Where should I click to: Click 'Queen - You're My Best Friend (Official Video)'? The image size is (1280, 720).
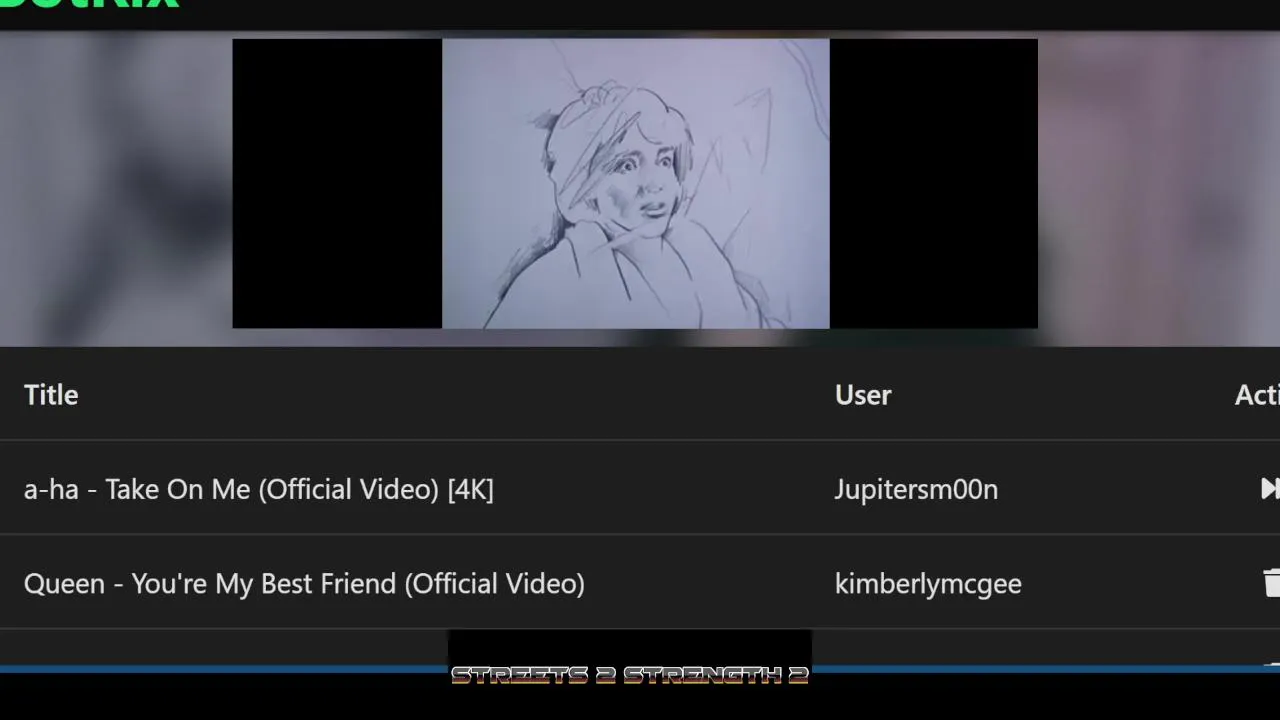304,583
